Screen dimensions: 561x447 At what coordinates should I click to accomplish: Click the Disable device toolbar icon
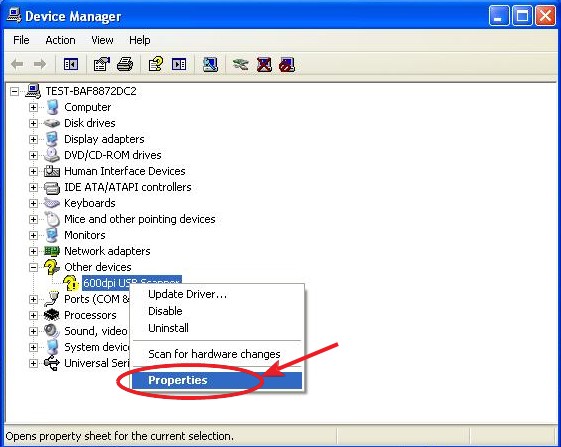click(287, 65)
